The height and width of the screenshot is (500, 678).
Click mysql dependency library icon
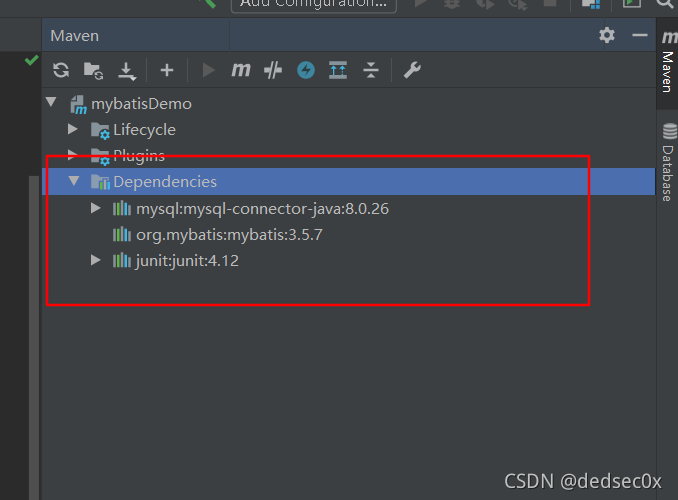tap(122, 208)
